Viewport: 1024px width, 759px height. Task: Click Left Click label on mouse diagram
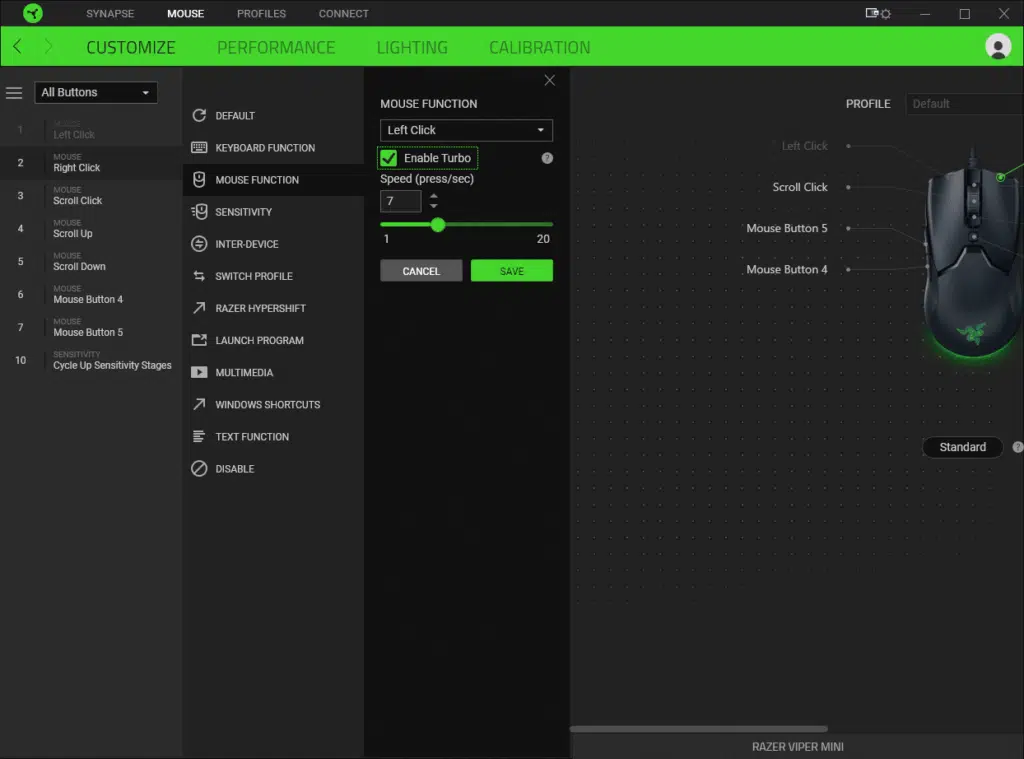[804, 146]
